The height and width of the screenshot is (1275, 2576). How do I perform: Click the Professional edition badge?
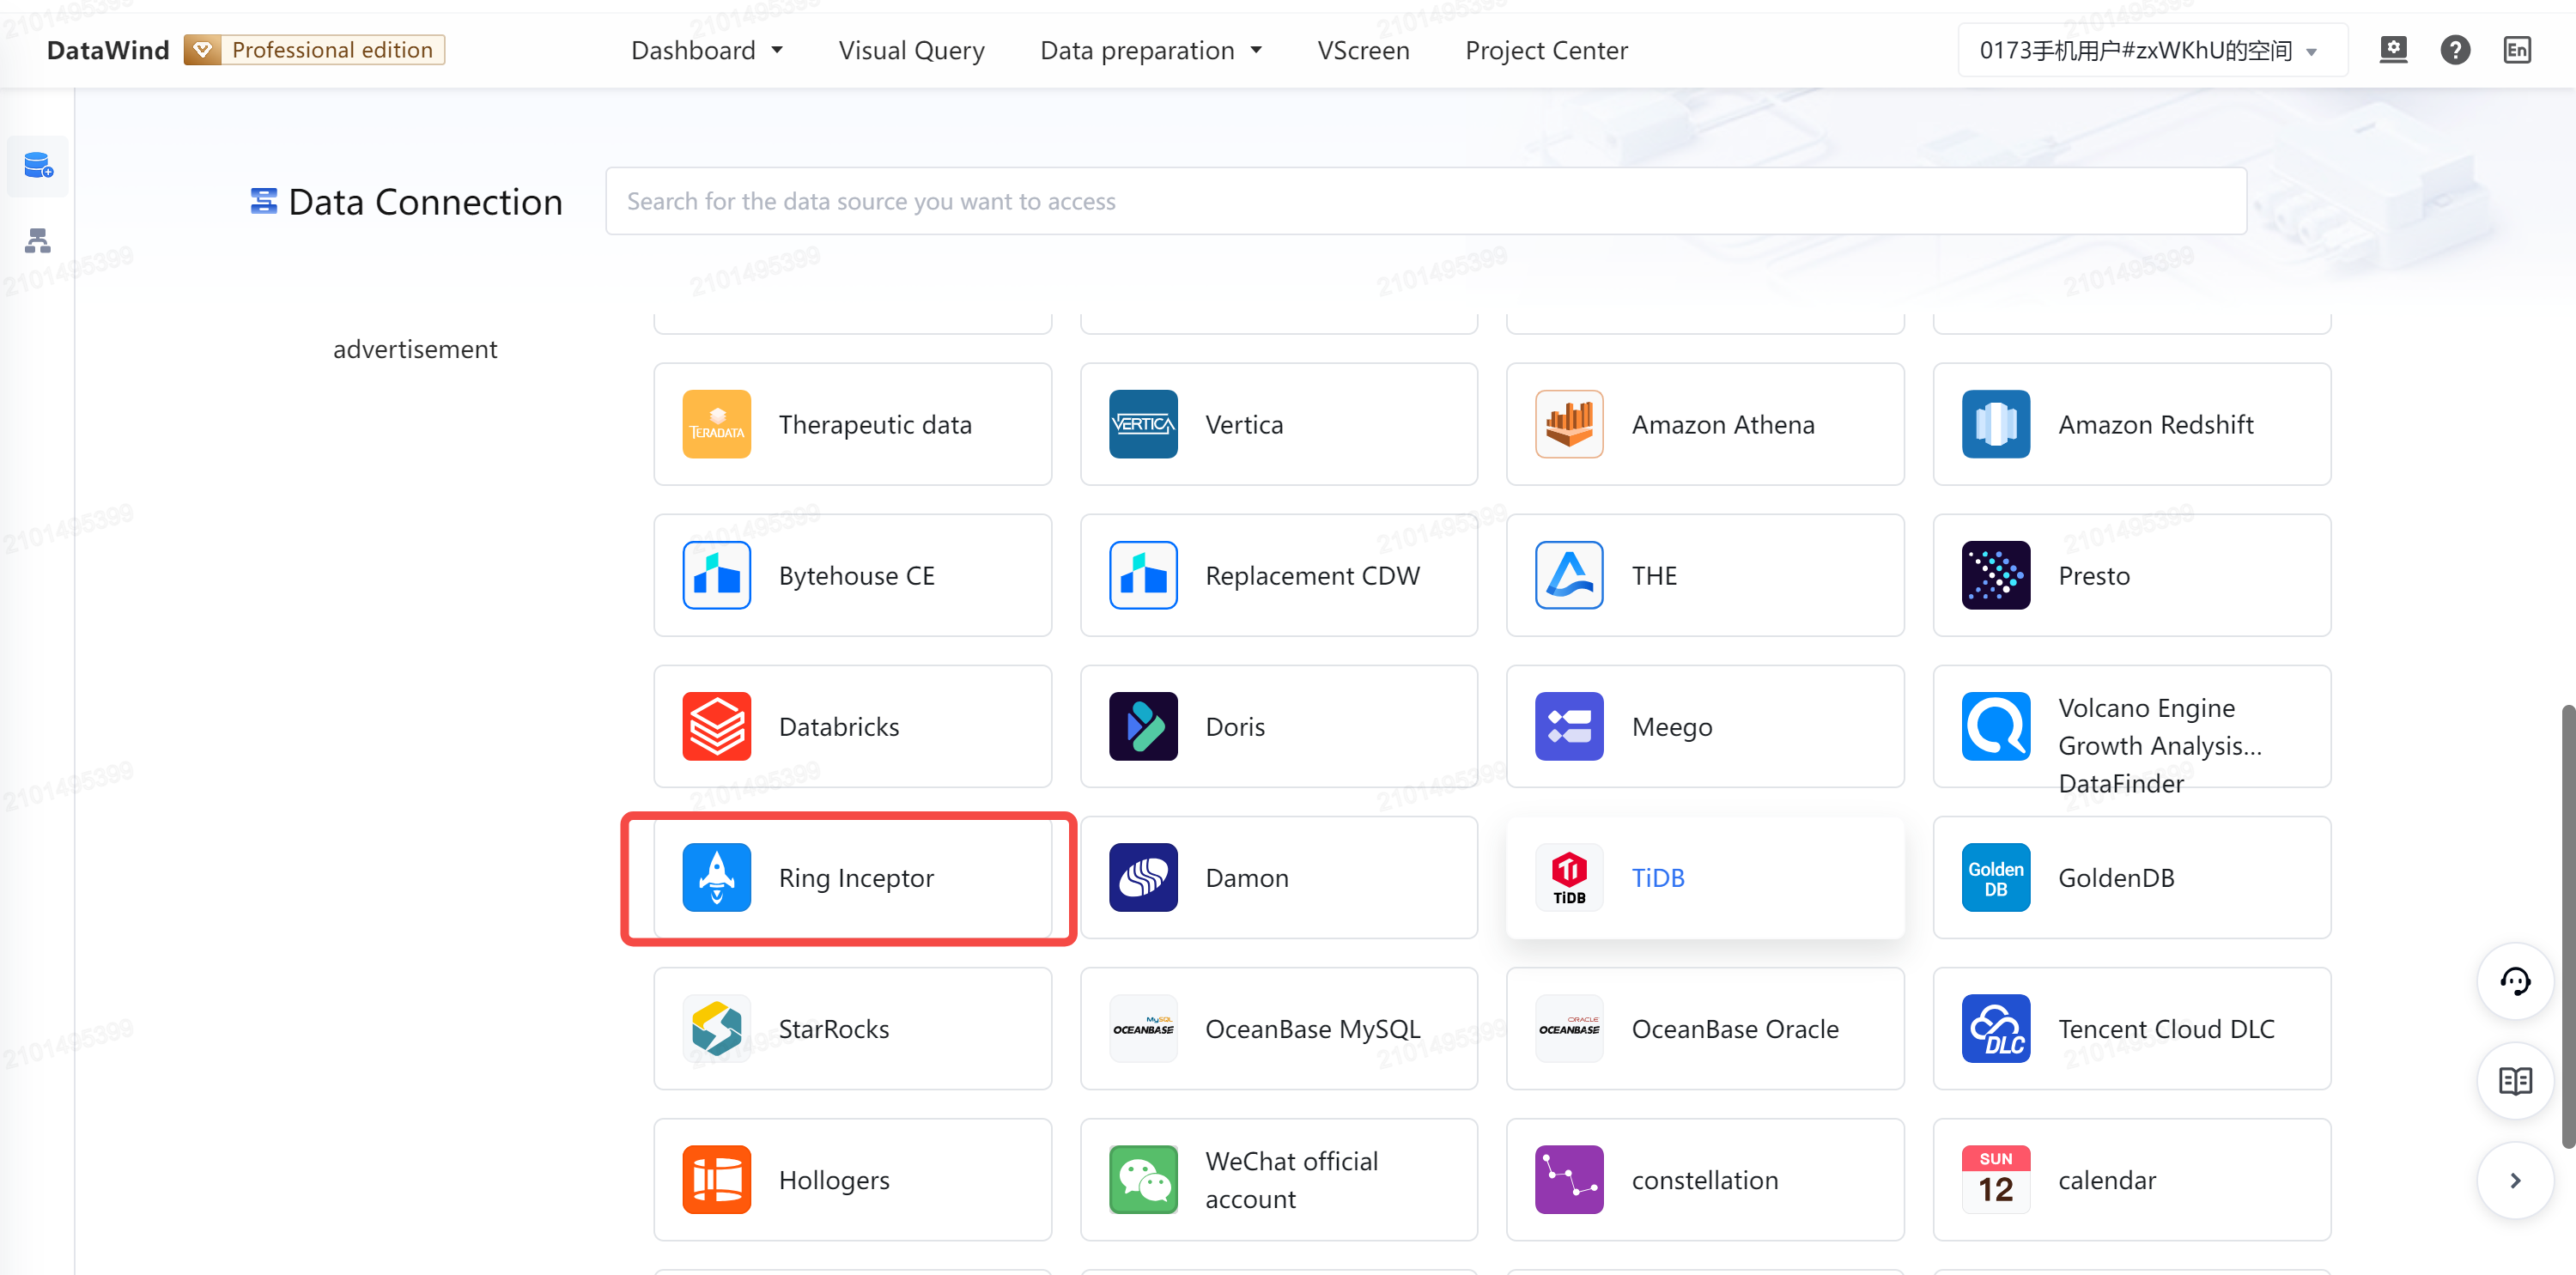(314, 50)
